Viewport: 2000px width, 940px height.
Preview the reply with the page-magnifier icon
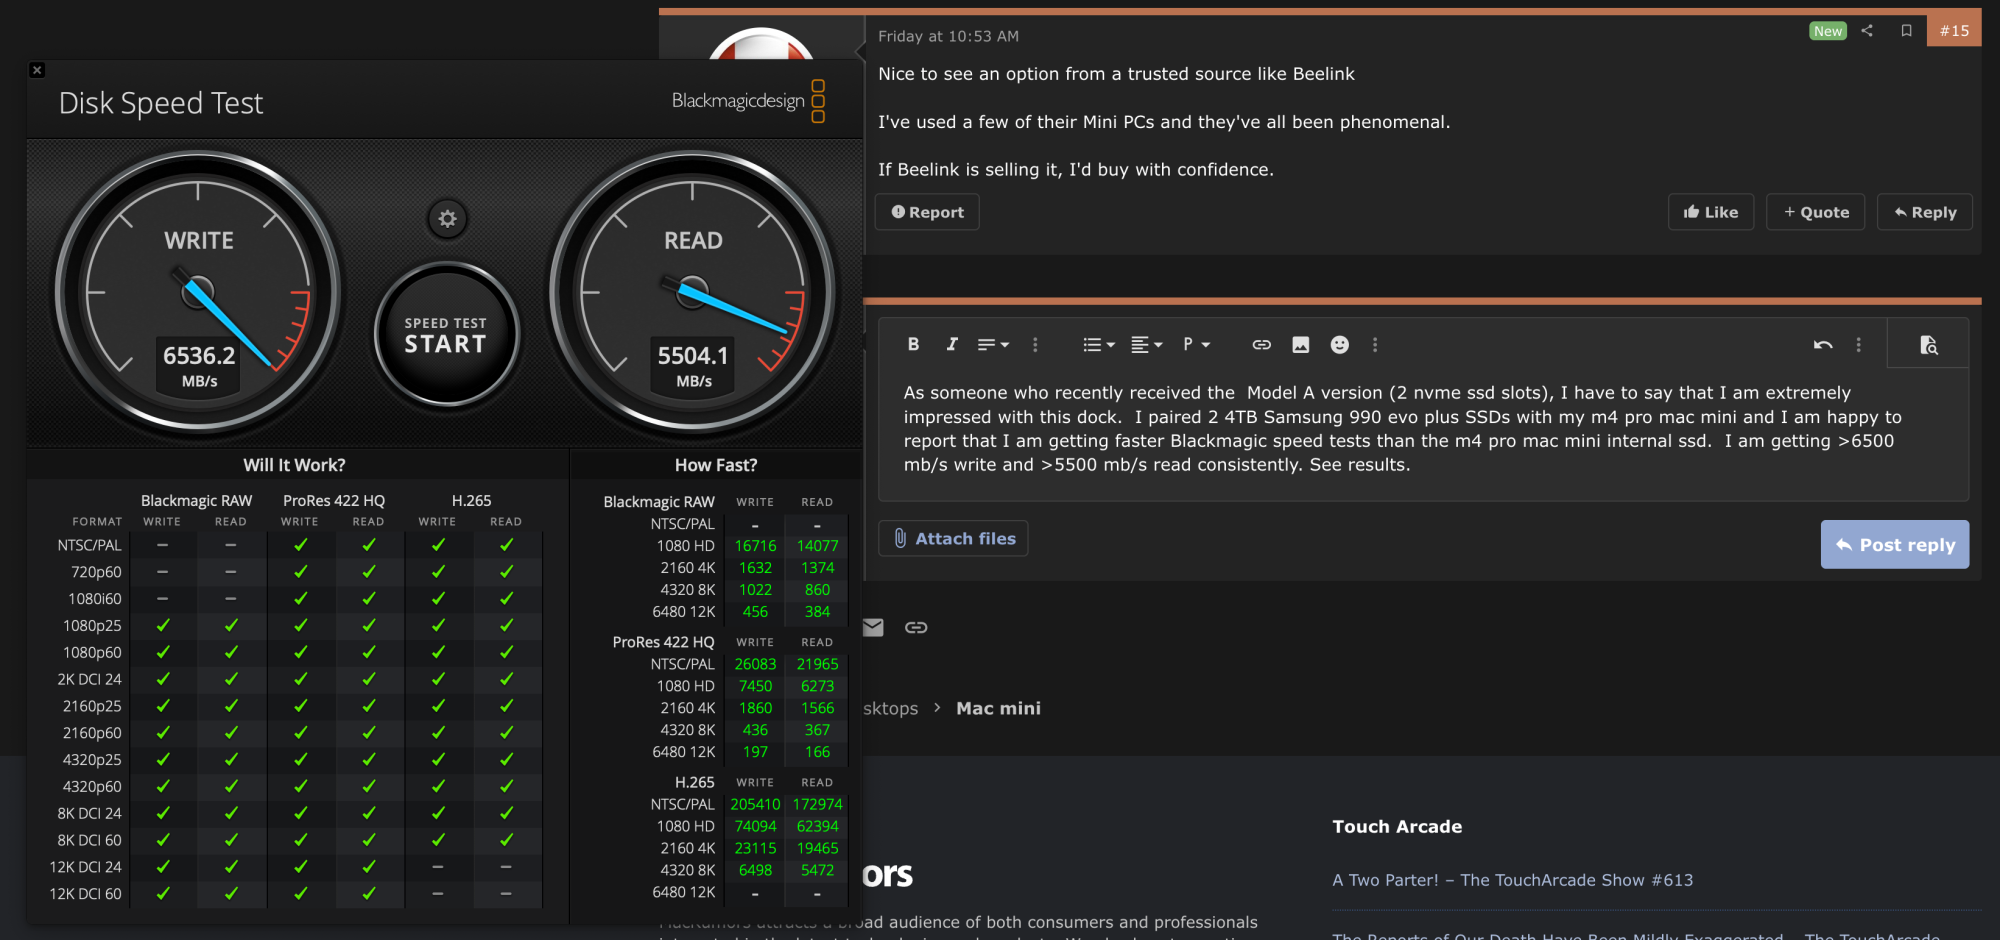pos(1929,344)
